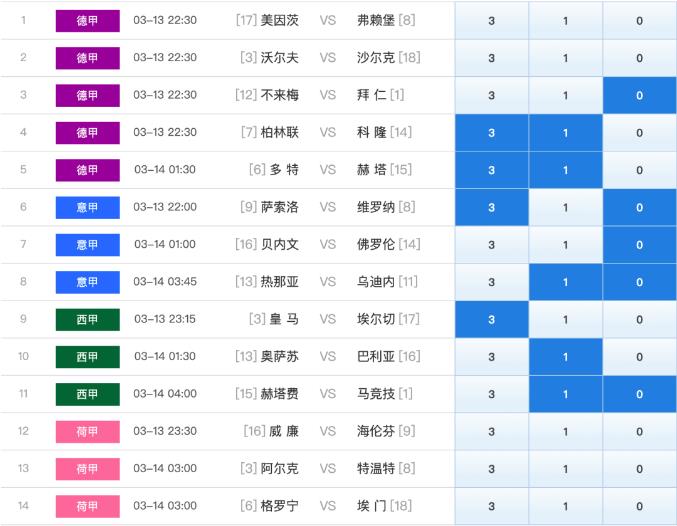The width and height of the screenshot is (677, 526).
Task: Click the 德甲 tag in row 1
Action: [88, 21]
